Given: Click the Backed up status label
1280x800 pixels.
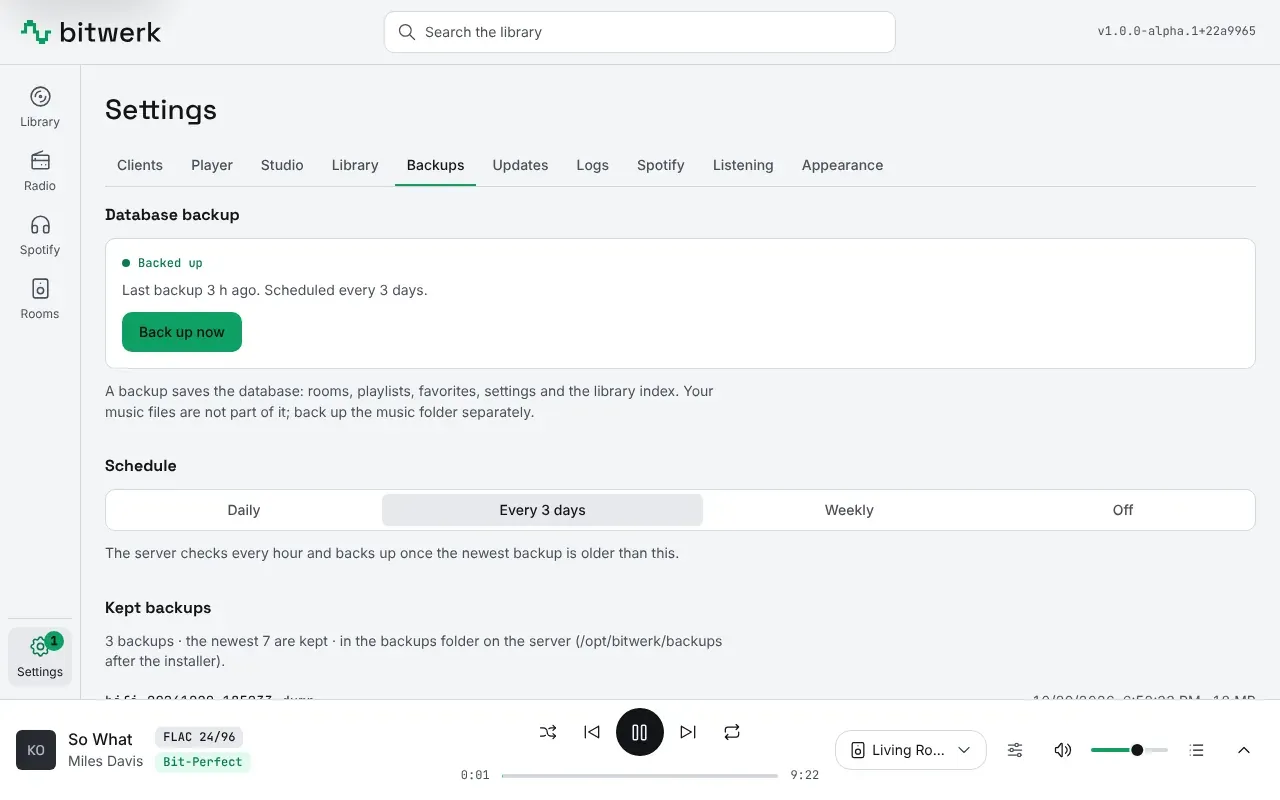Looking at the screenshot, I should tap(170, 263).
